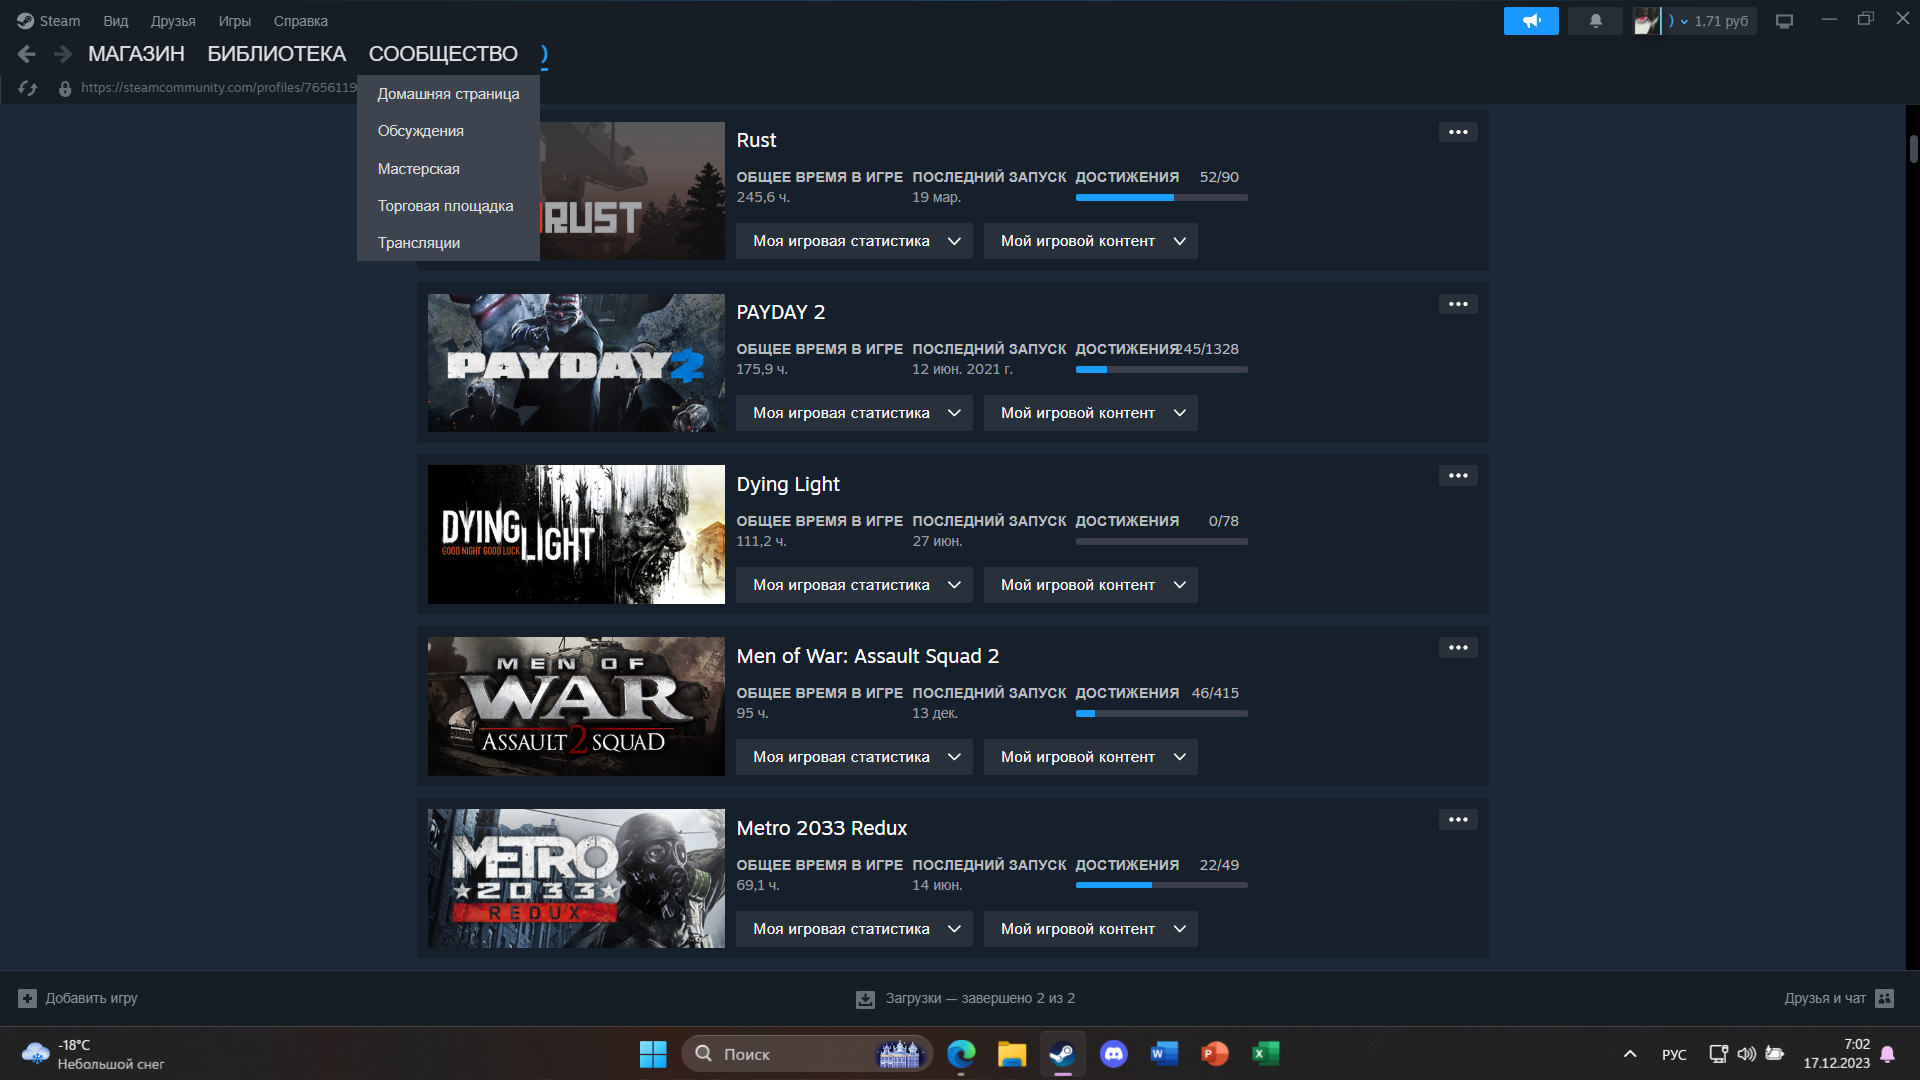Click Добавить игру button
The height and width of the screenshot is (1080, 1920).
78,998
